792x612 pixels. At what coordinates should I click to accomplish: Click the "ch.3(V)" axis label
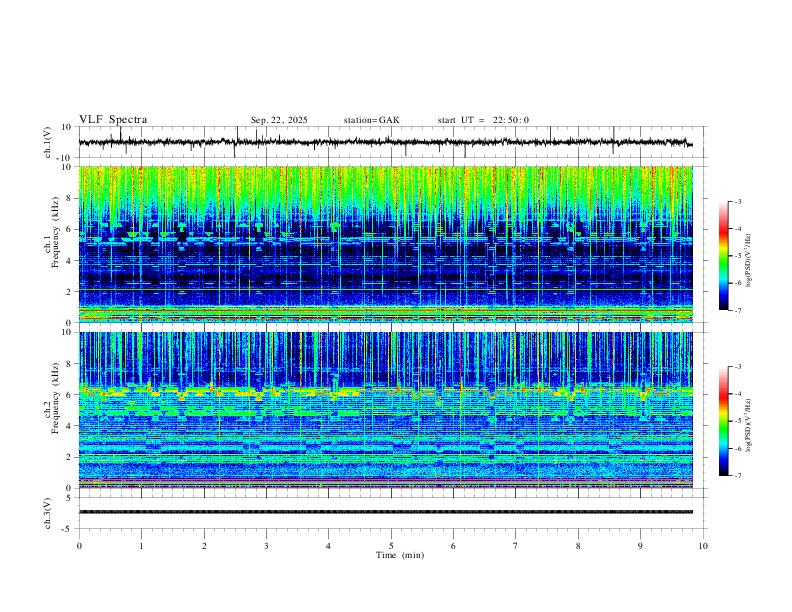pos(48,514)
